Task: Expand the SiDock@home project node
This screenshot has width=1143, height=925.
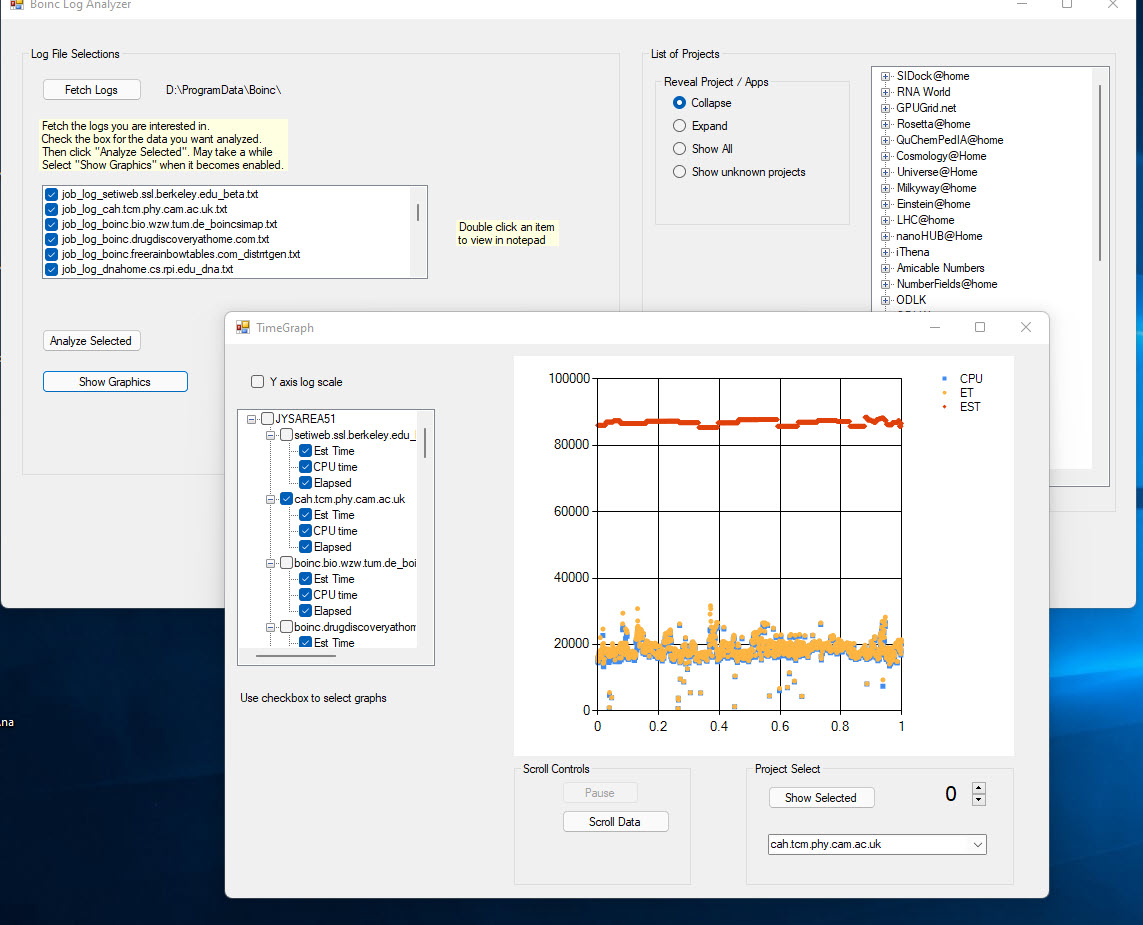Action: click(885, 76)
